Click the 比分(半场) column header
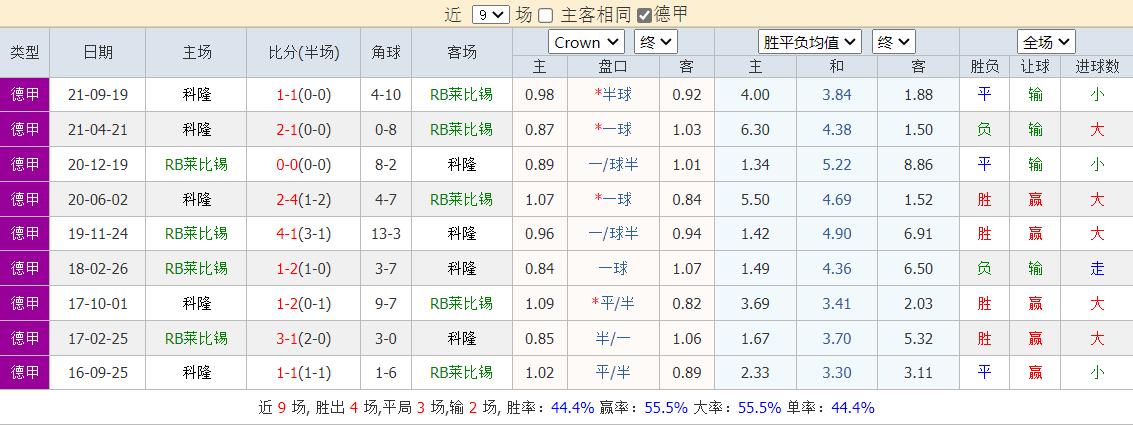The image size is (1133, 425). pyautogui.click(x=303, y=52)
